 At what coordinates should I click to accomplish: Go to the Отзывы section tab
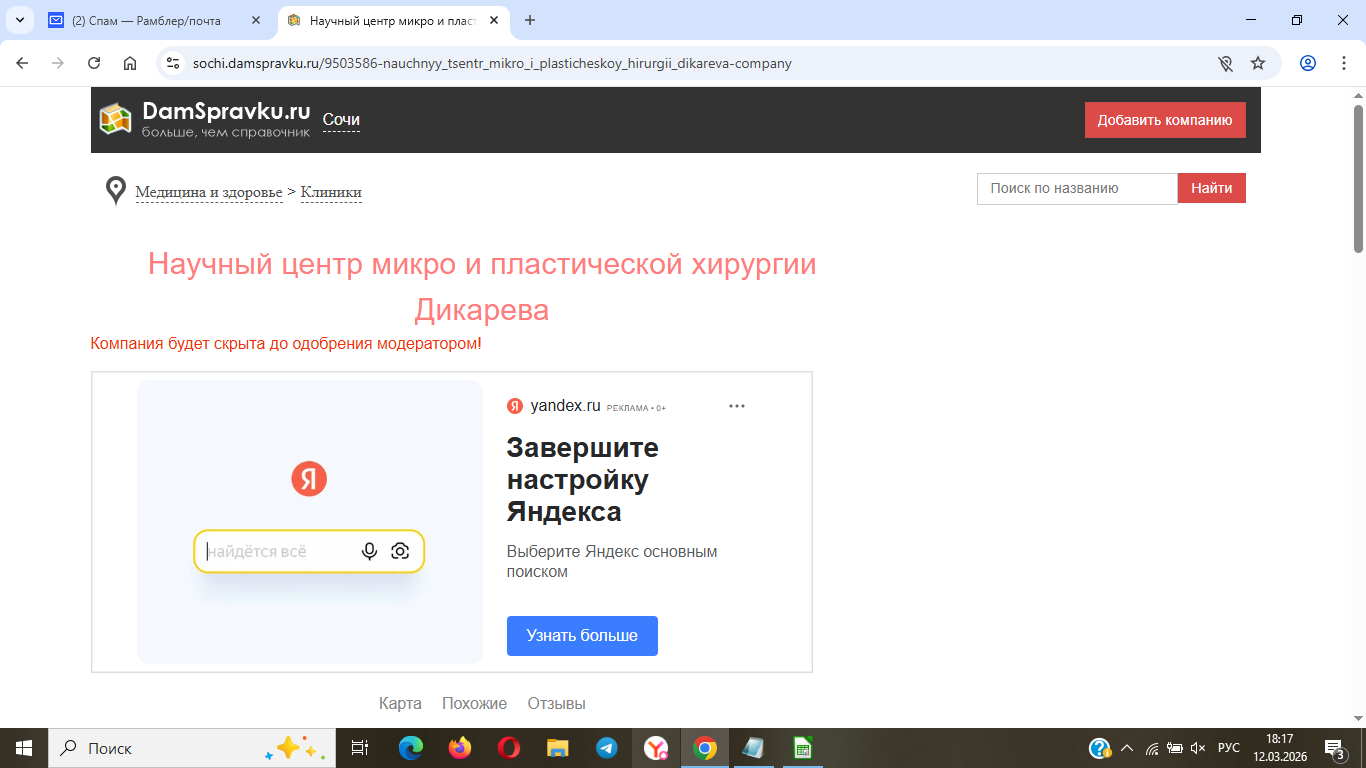[556, 703]
